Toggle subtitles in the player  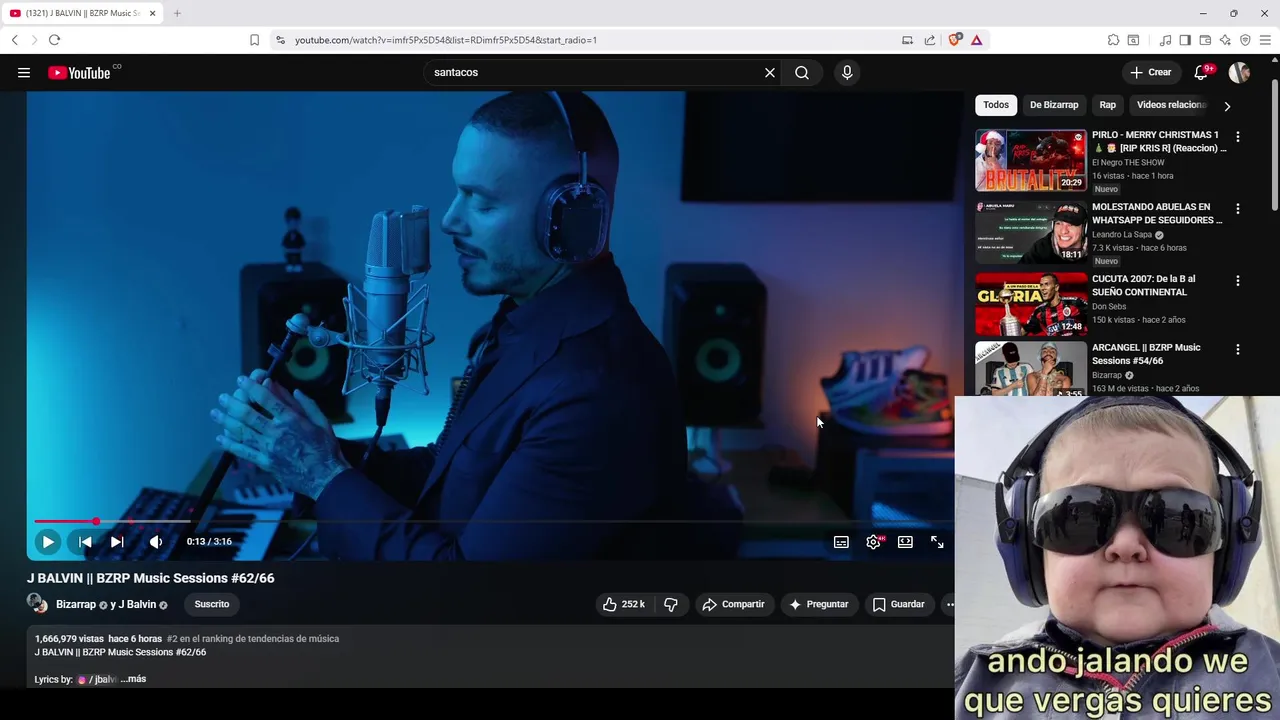pyautogui.click(x=841, y=542)
